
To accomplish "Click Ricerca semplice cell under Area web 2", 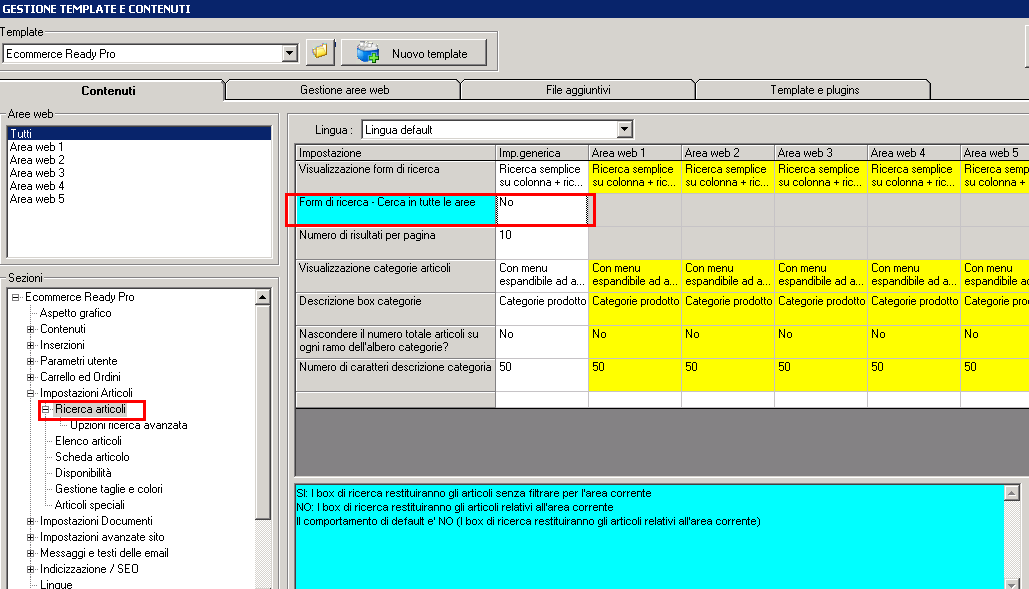I will tap(728, 176).
